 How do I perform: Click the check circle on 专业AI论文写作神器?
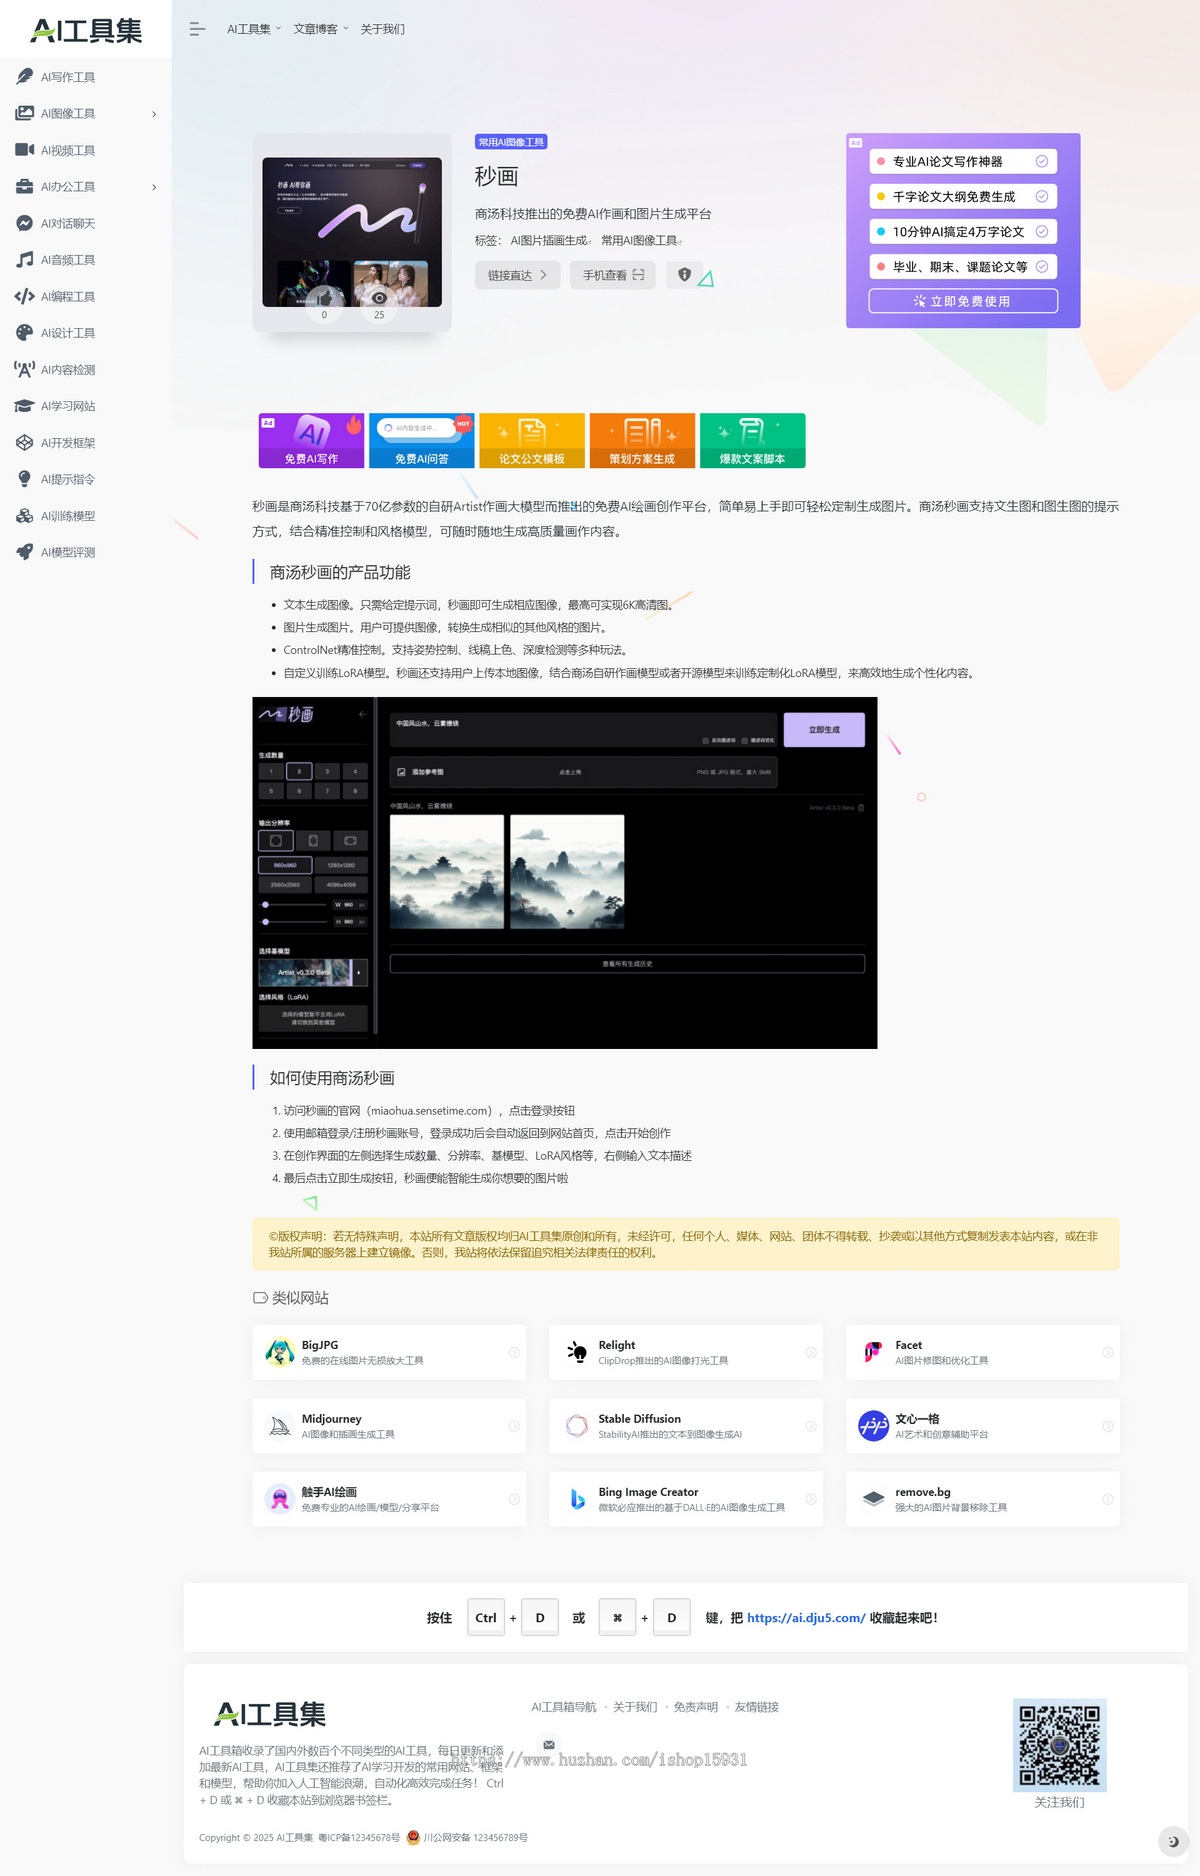[1042, 161]
